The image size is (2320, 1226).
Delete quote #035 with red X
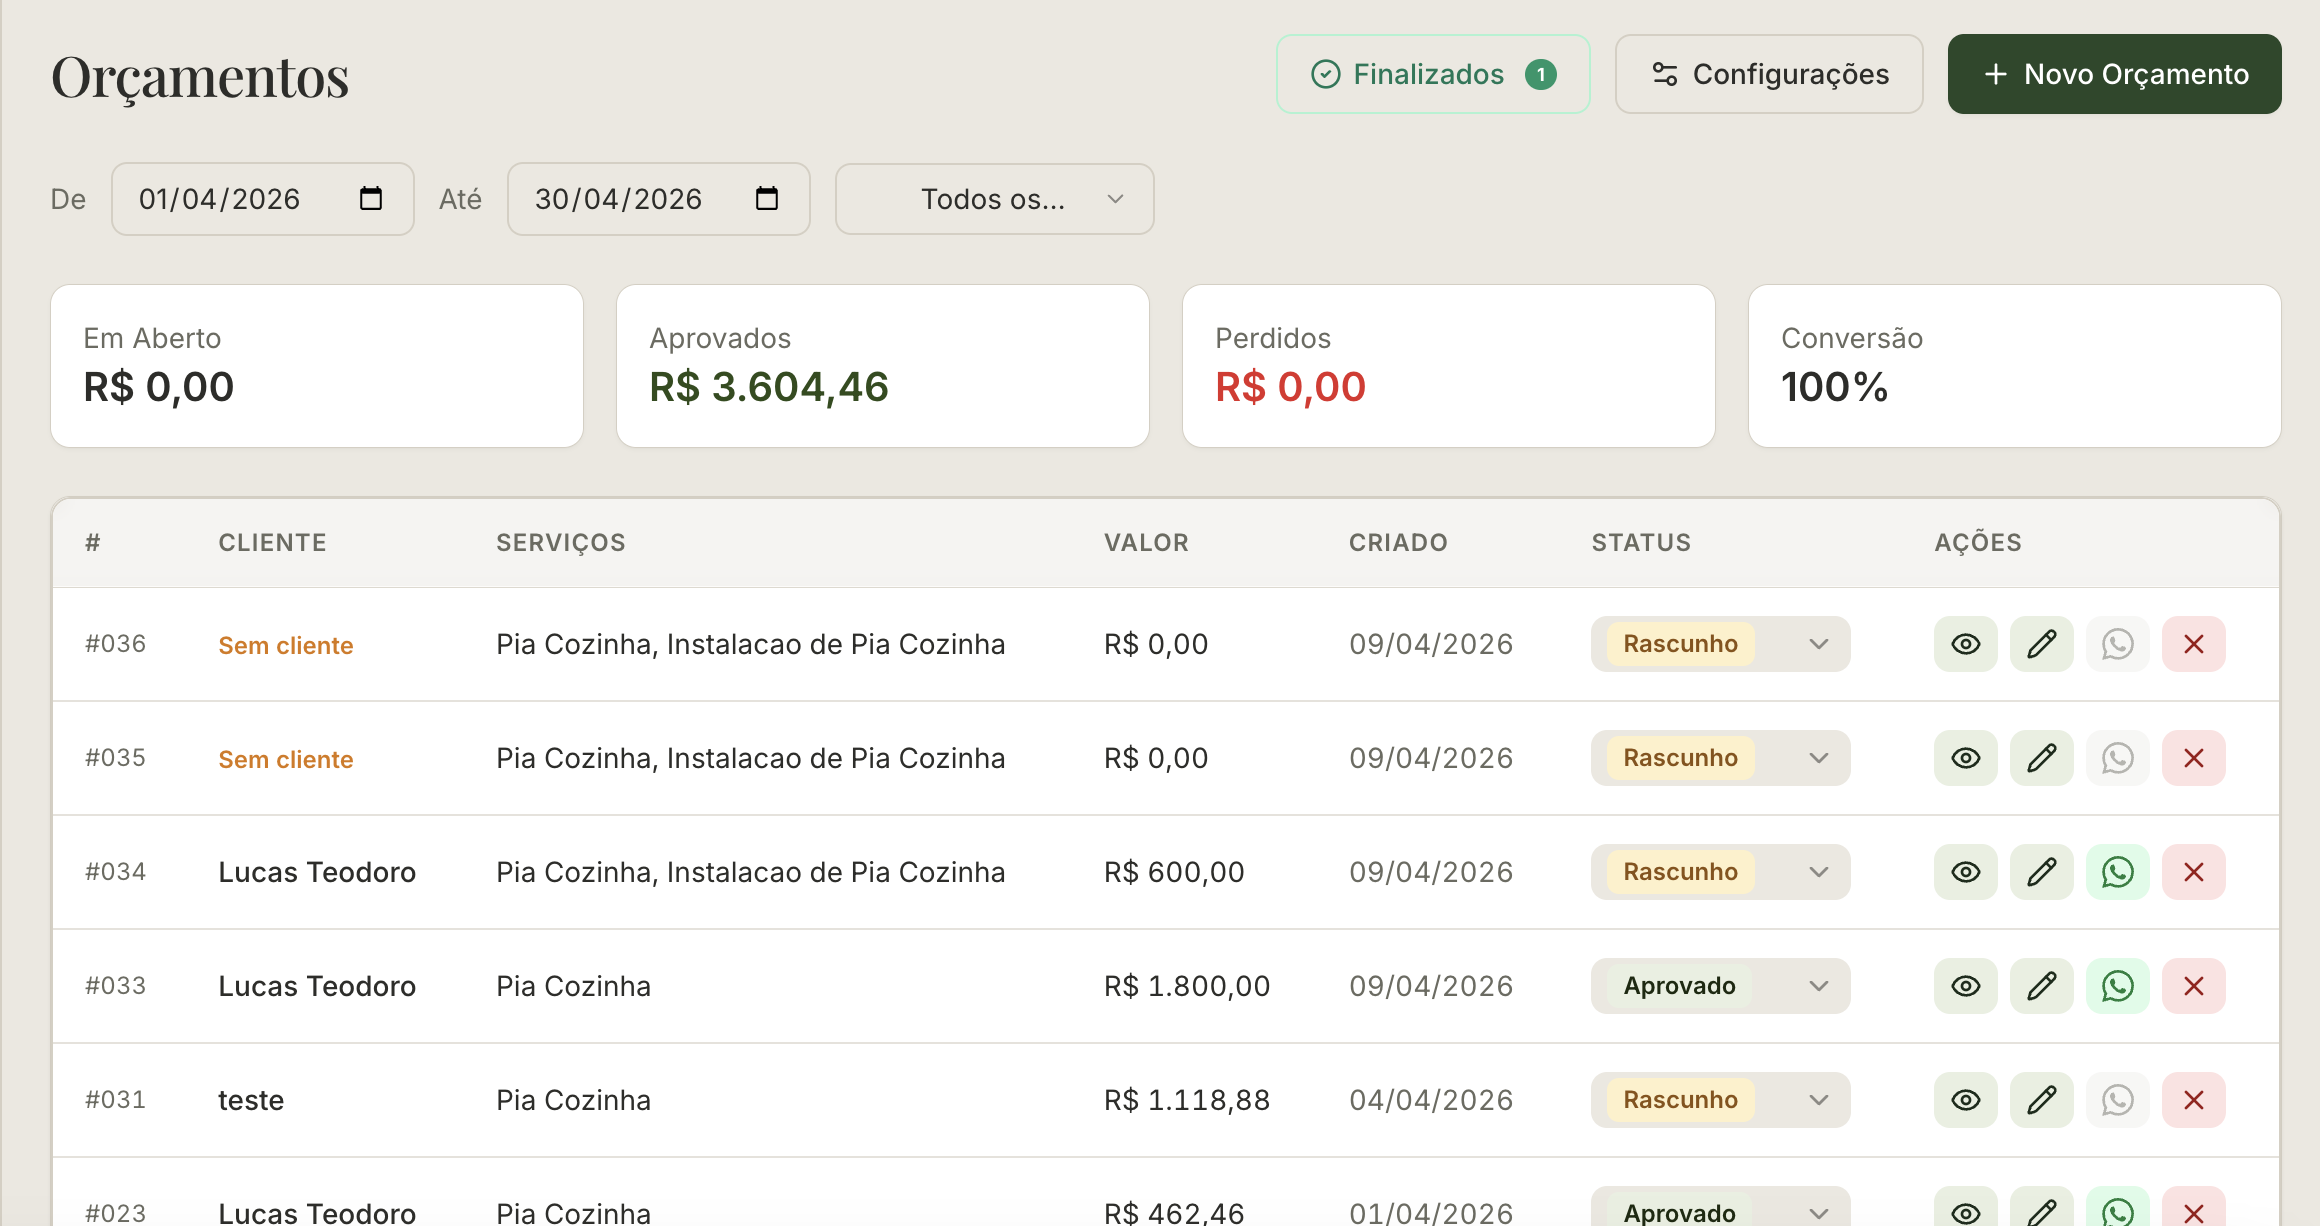2193,758
